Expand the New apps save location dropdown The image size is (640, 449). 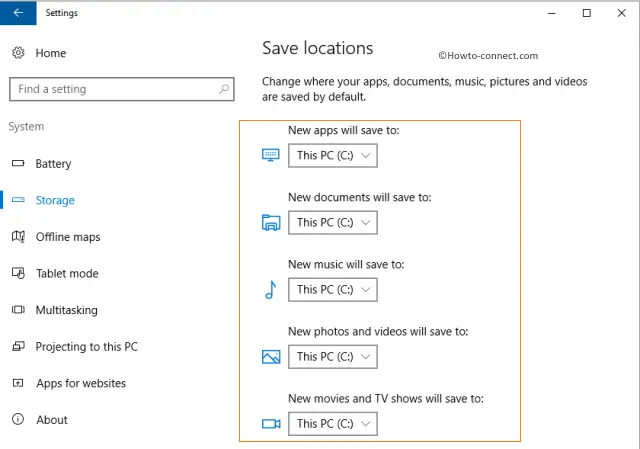click(333, 156)
